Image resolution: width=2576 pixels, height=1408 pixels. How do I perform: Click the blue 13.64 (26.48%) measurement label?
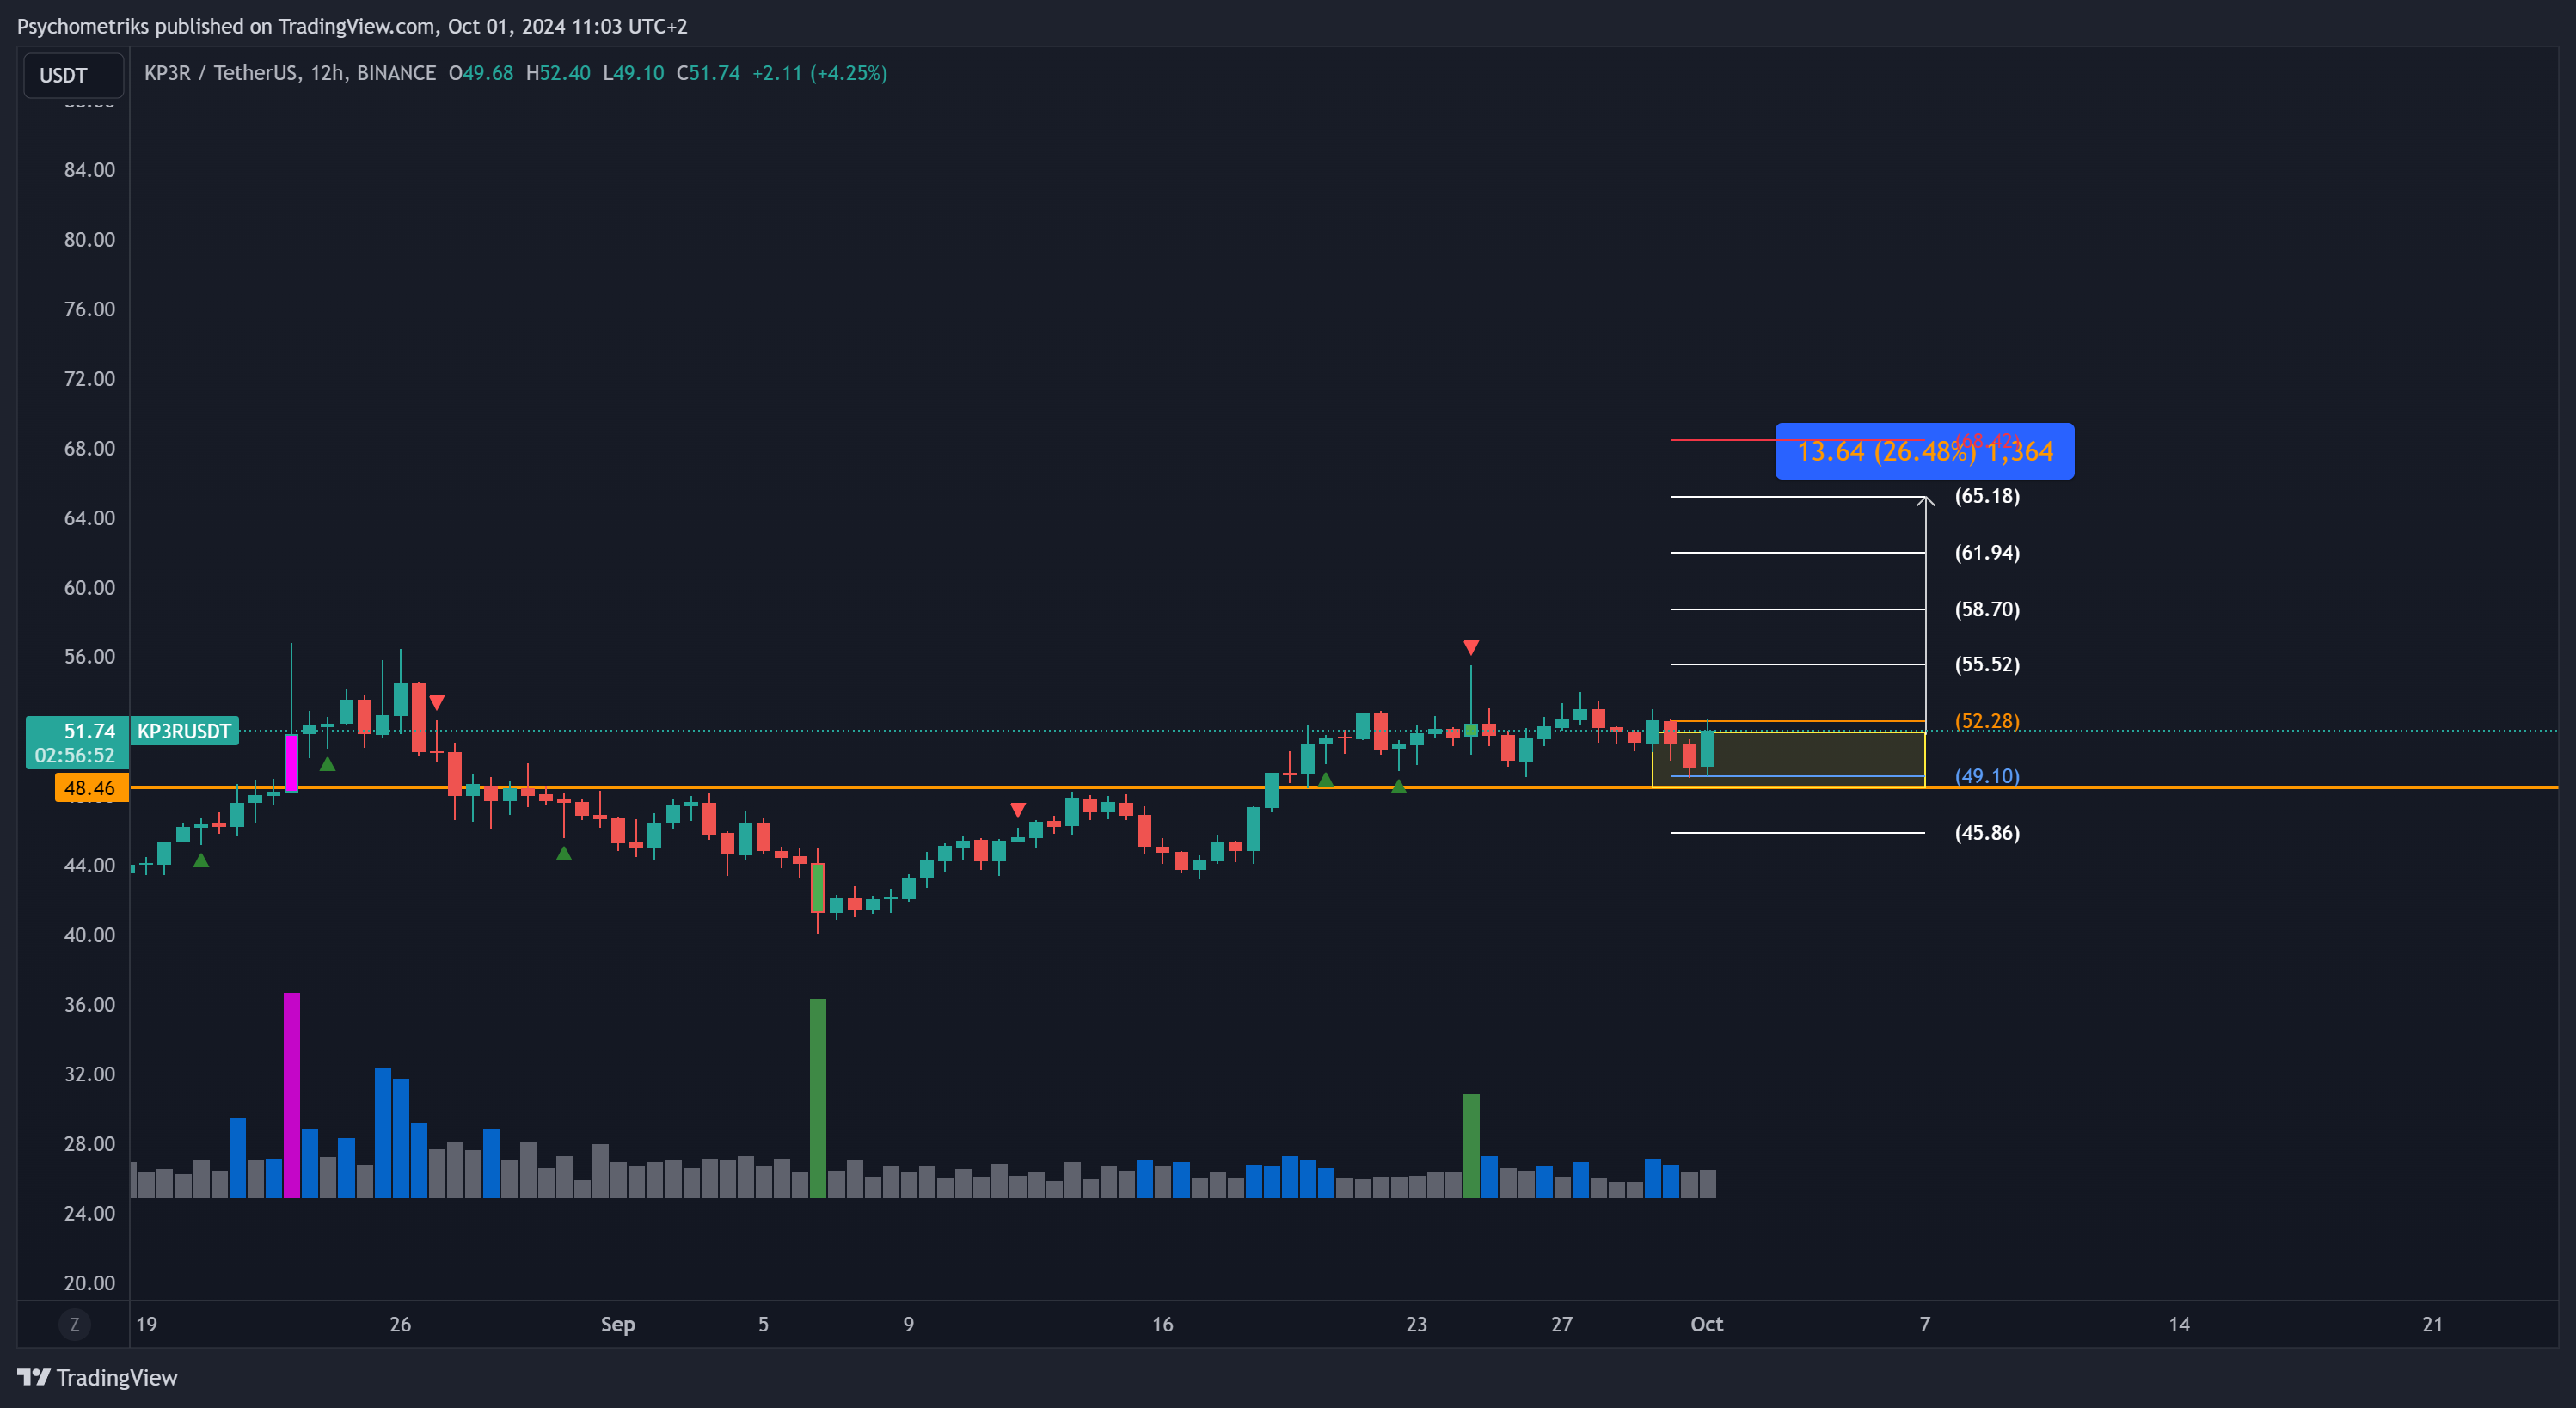pyautogui.click(x=1924, y=451)
